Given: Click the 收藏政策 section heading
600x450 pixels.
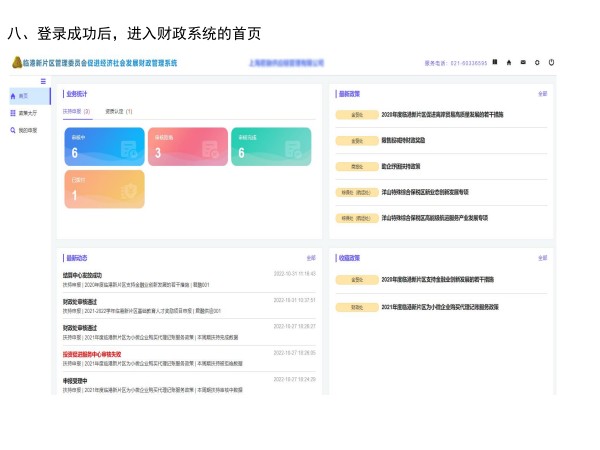Looking at the screenshot, I should 349,258.
